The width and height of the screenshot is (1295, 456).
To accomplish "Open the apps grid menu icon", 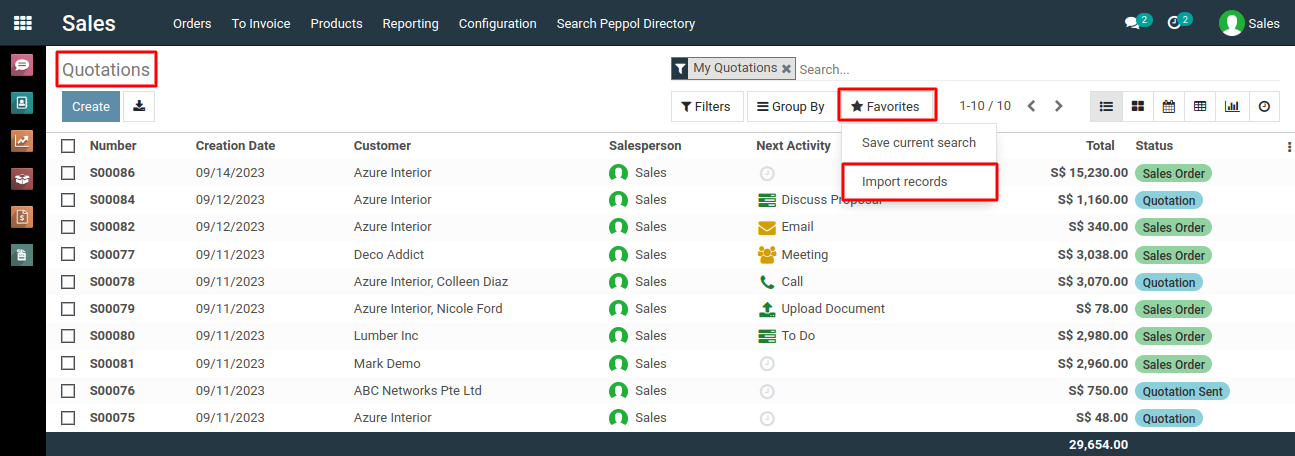I will click(22, 23).
